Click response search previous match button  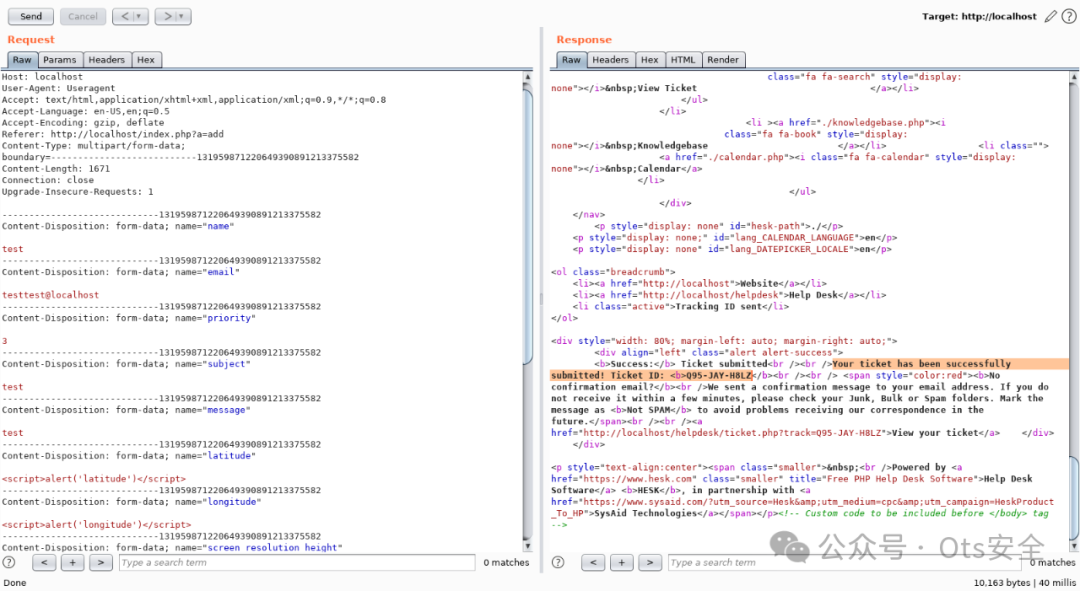click(x=593, y=562)
